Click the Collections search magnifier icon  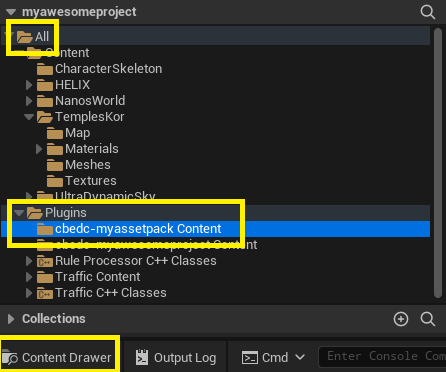[428, 319]
